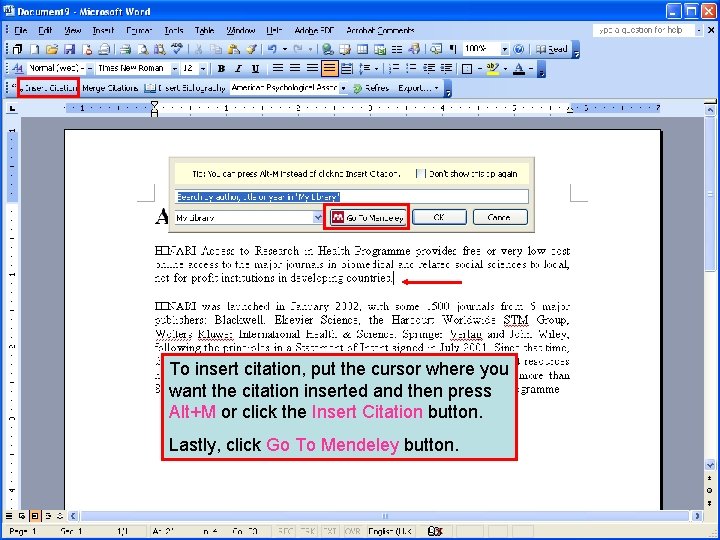Viewport: 720px width, 540px height.
Task: Open the Times New Roman font dropdown
Action: point(174,68)
